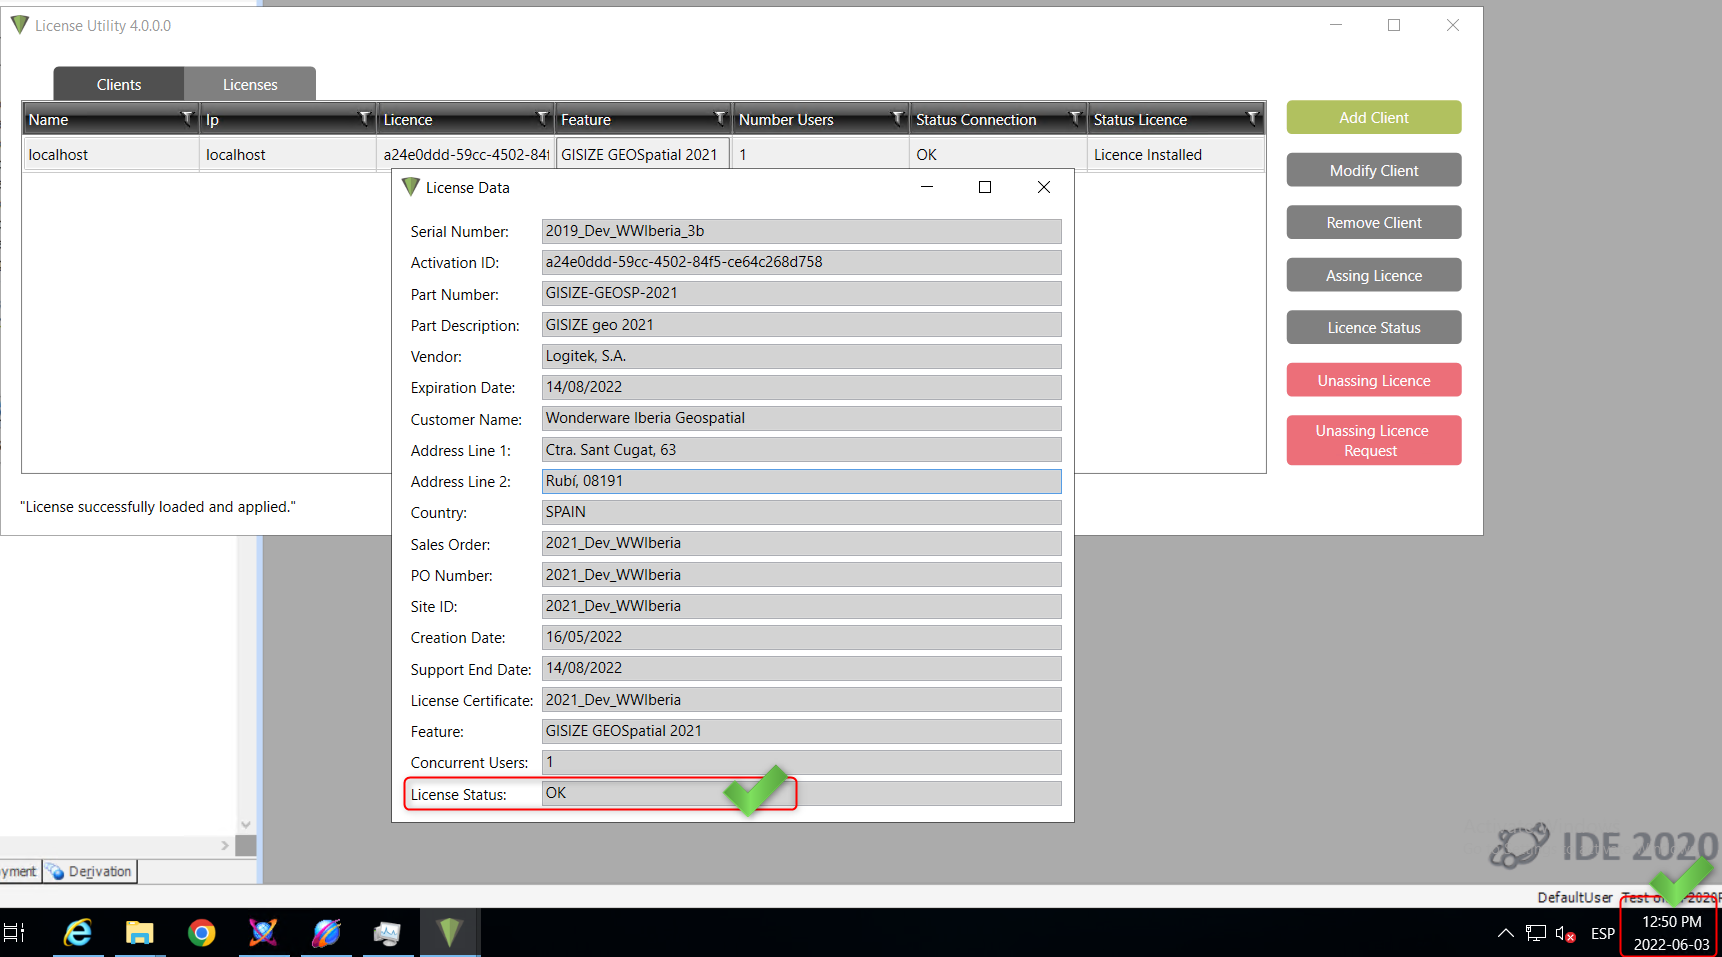Select the OK Status Connection cell

pos(998,154)
